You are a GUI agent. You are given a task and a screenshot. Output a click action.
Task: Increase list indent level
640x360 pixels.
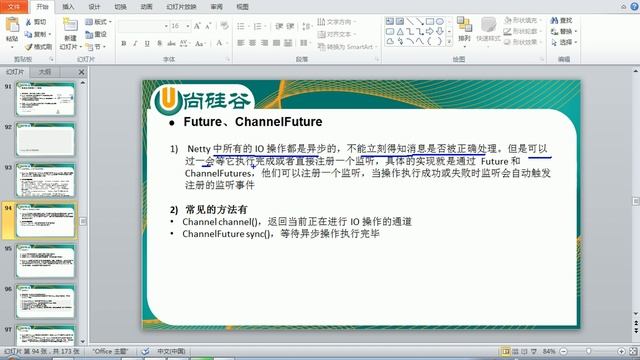(x=290, y=26)
